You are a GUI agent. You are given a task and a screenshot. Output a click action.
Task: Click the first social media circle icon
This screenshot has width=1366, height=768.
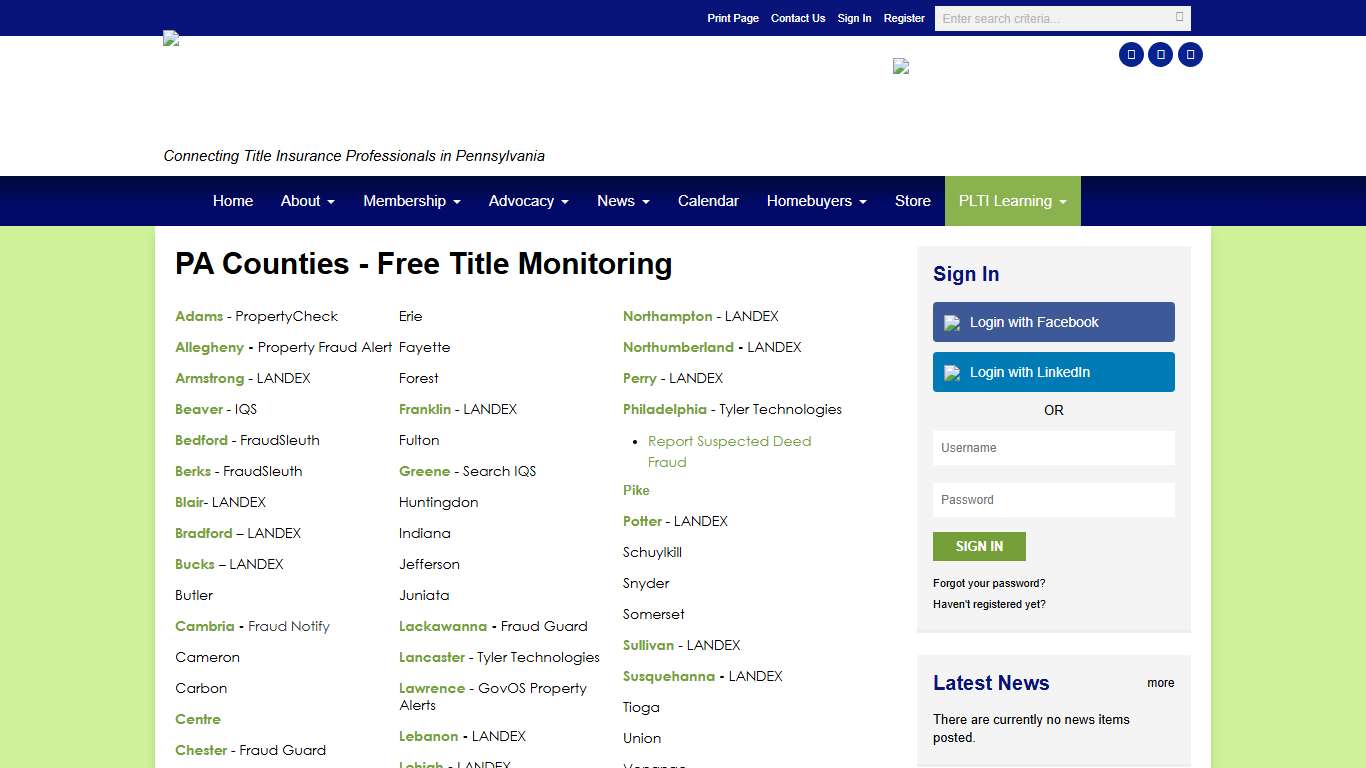tap(1131, 54)
